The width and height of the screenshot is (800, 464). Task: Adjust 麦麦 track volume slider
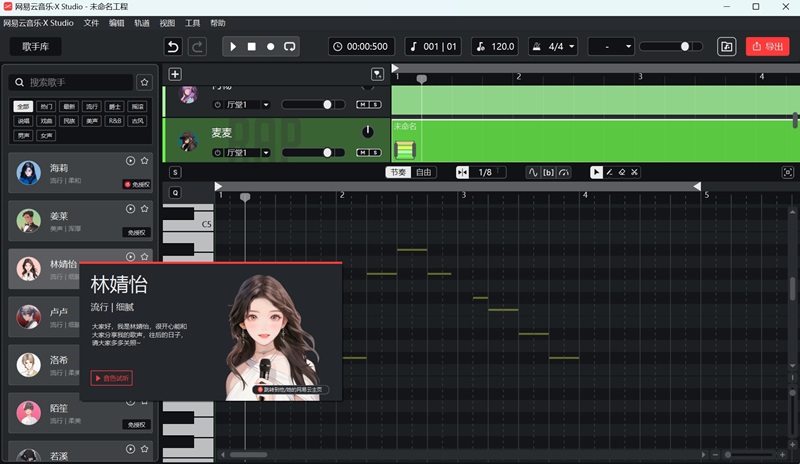(x=313, y=153)
